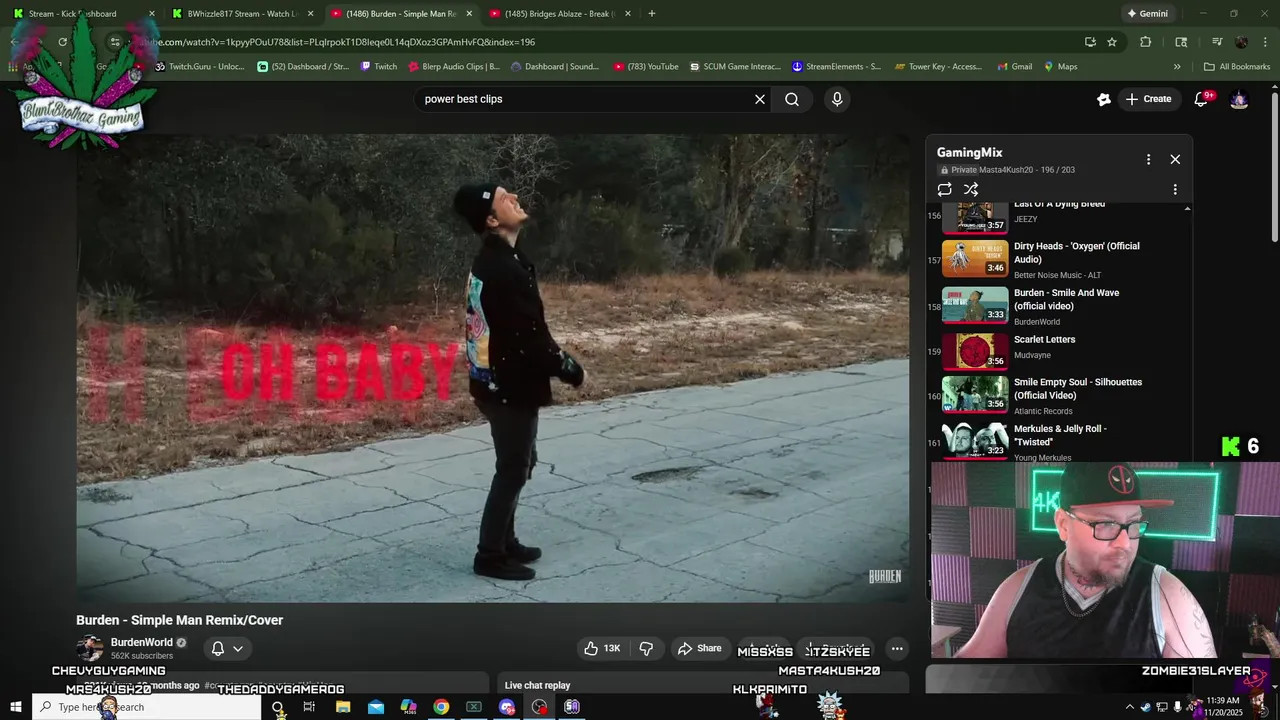Open Windows Start menu
This screenshot has height=720, width=1280.
[16, 707]
